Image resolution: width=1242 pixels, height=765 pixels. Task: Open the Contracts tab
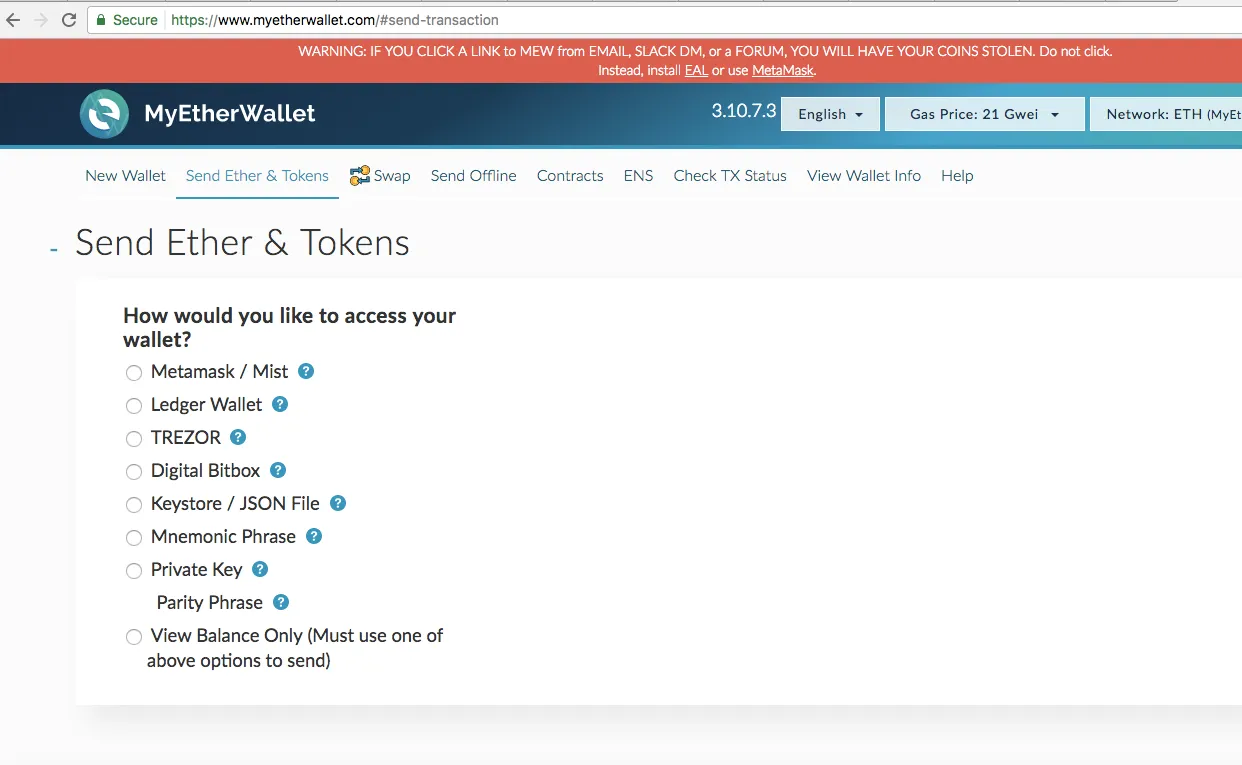[x=570, y=176]
